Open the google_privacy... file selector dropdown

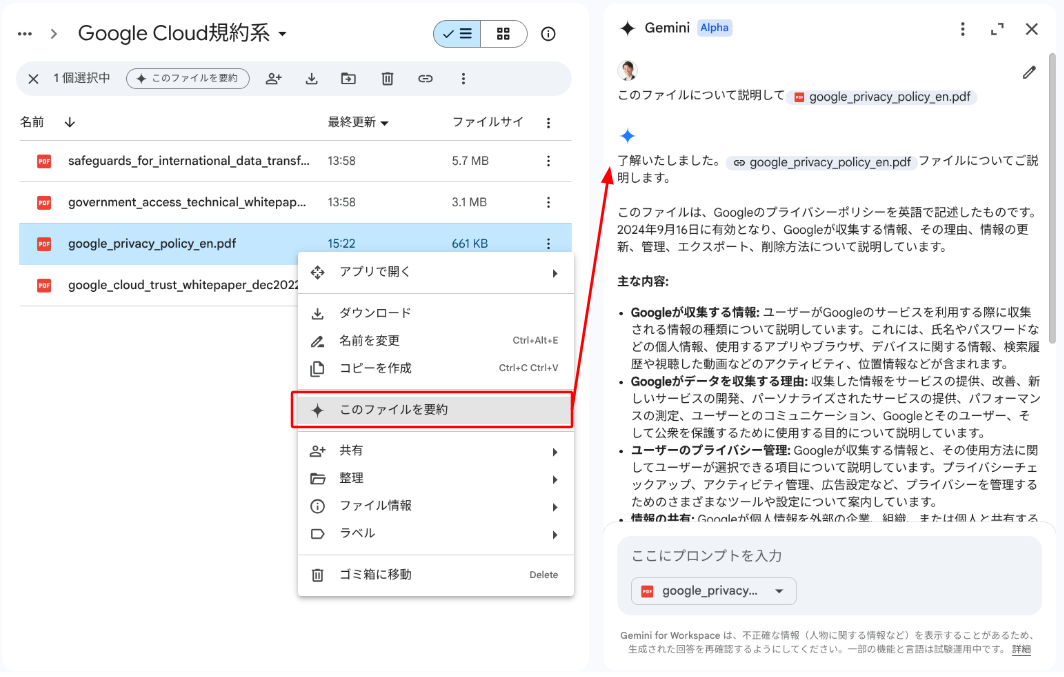tap(714, 591)
